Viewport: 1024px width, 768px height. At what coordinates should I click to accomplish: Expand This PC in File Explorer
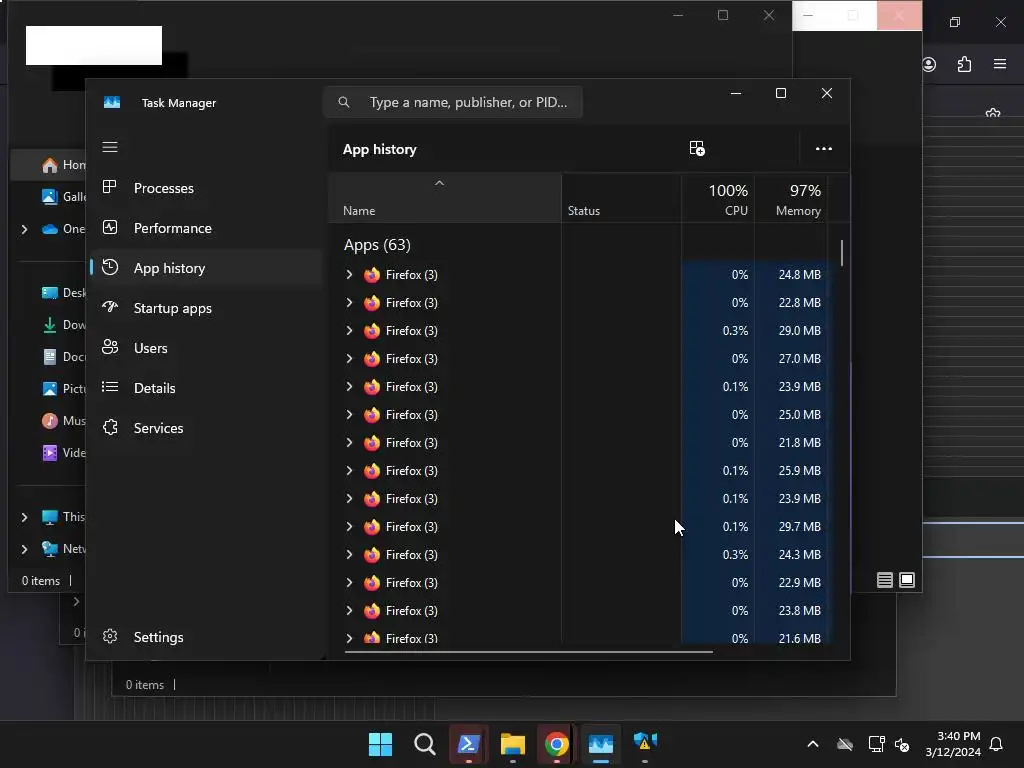tap(24, 517)
